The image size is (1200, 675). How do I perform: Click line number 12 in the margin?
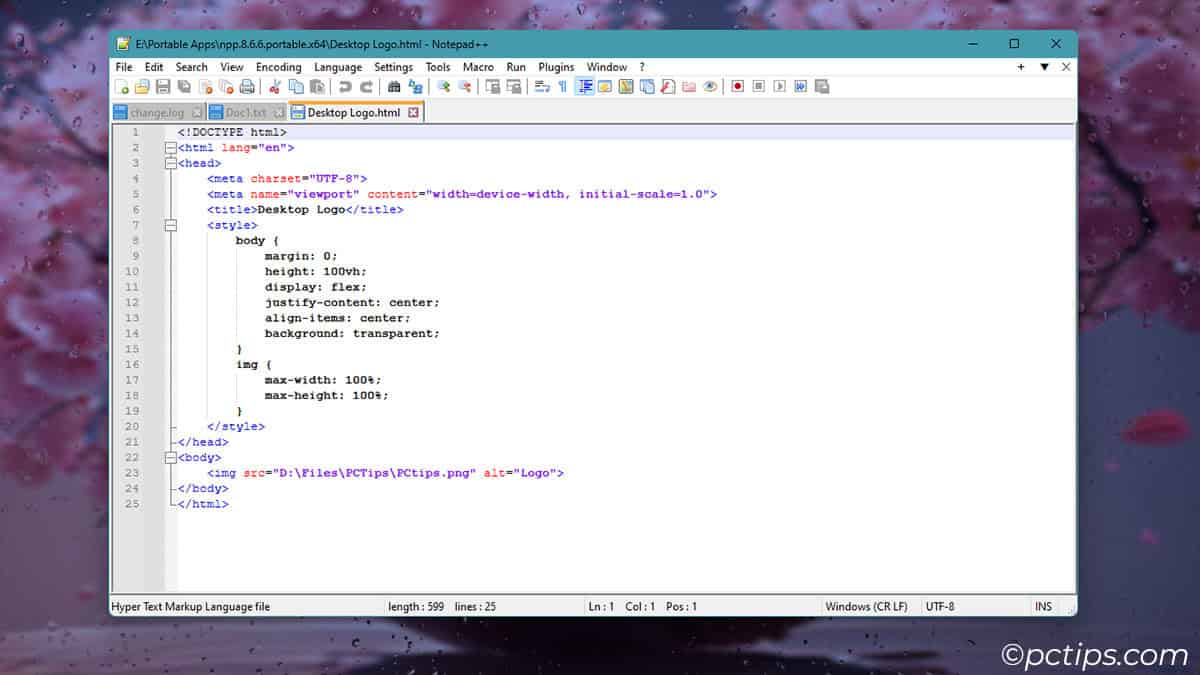pos(134,302)
